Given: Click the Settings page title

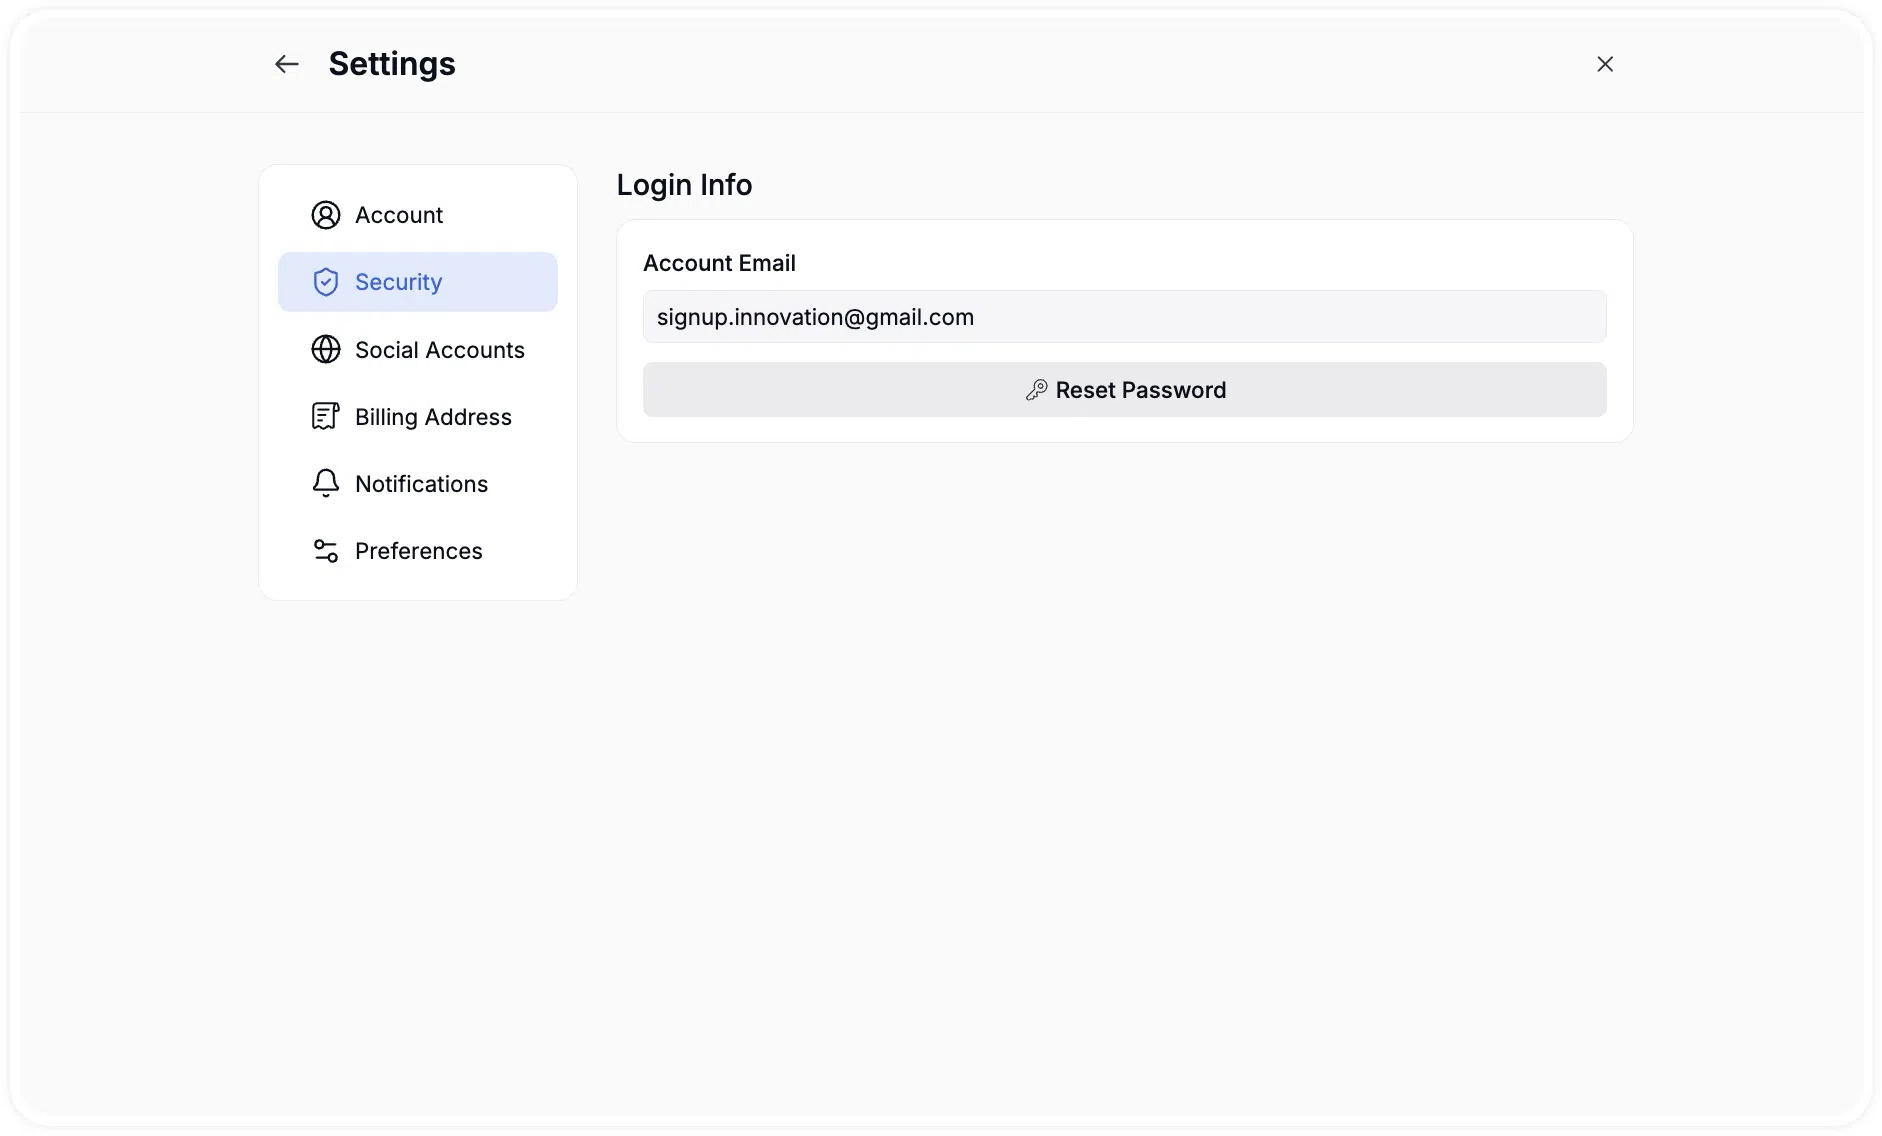Looking at the screenshot, I should point(392,64).
